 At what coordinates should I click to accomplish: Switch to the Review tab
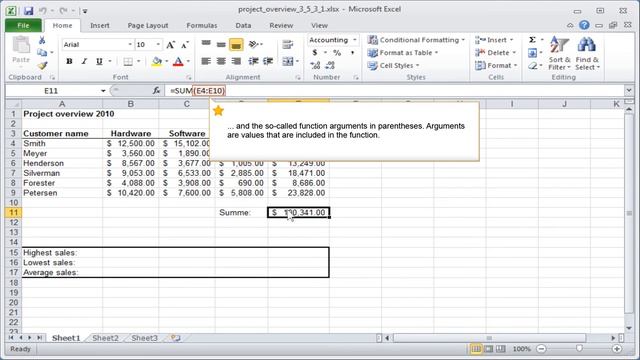coord(281,25)
